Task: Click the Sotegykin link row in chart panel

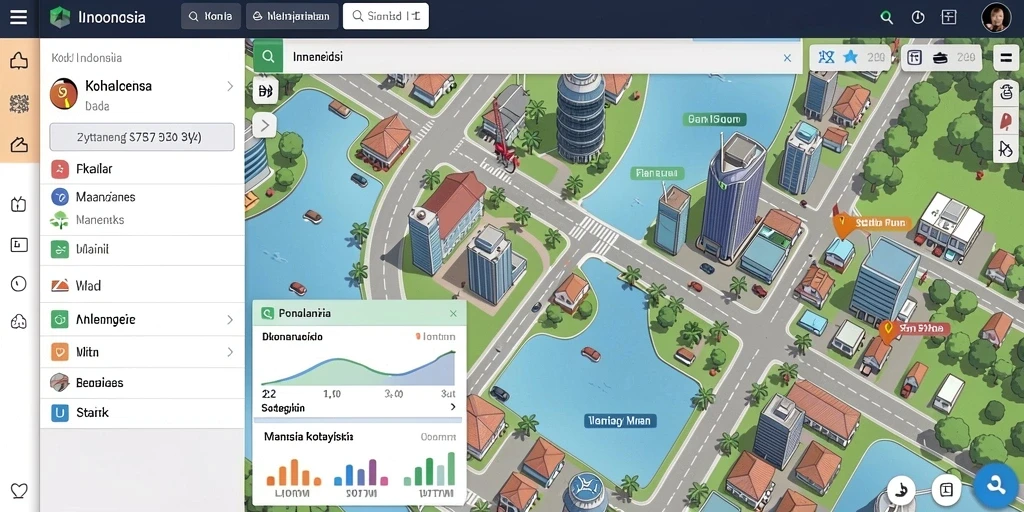Action: tap(358, 408)
